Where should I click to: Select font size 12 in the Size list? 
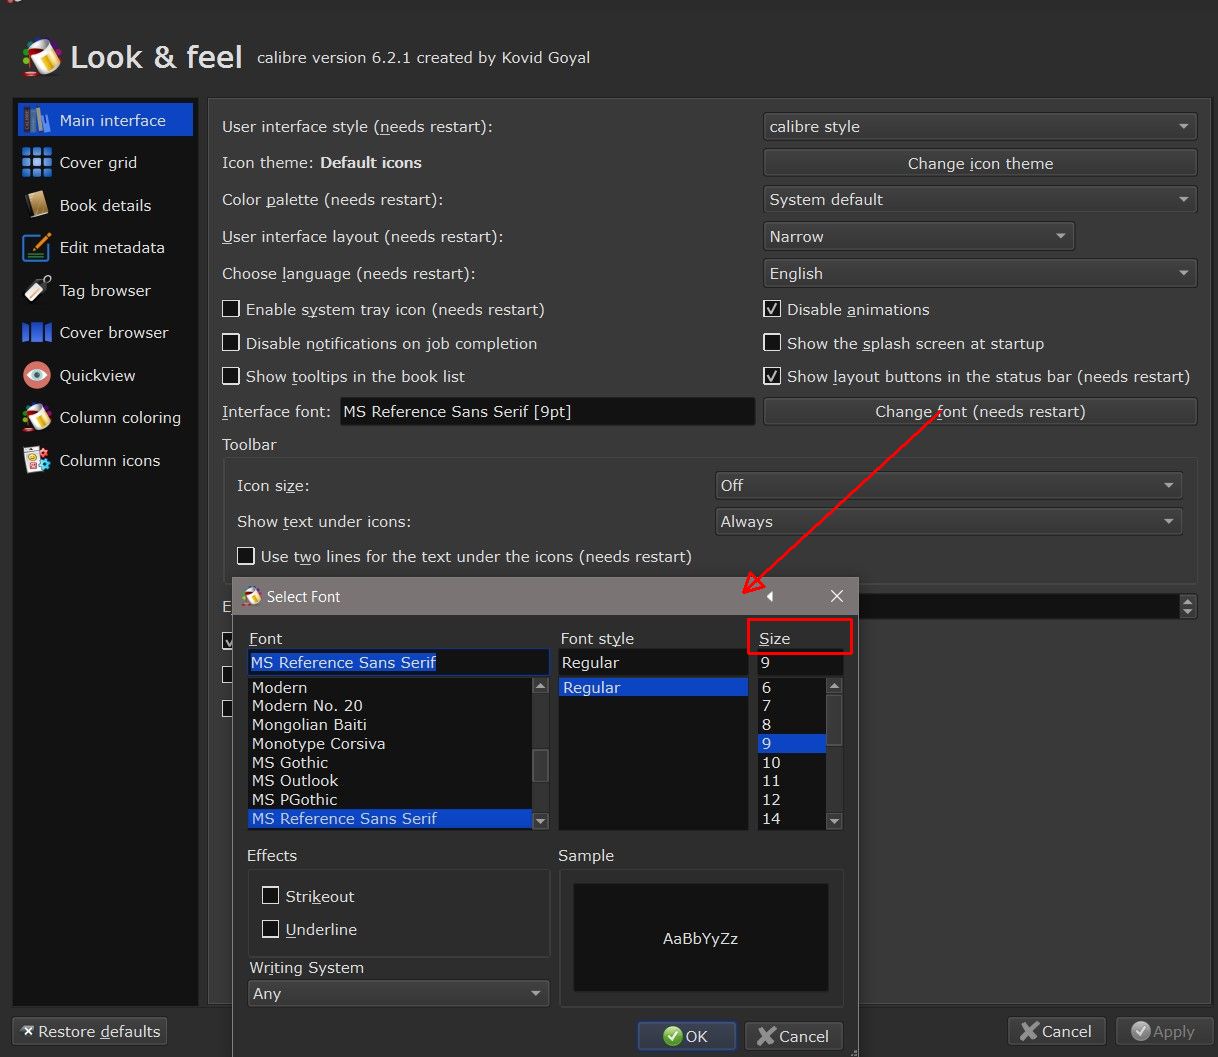pos(771,799)
